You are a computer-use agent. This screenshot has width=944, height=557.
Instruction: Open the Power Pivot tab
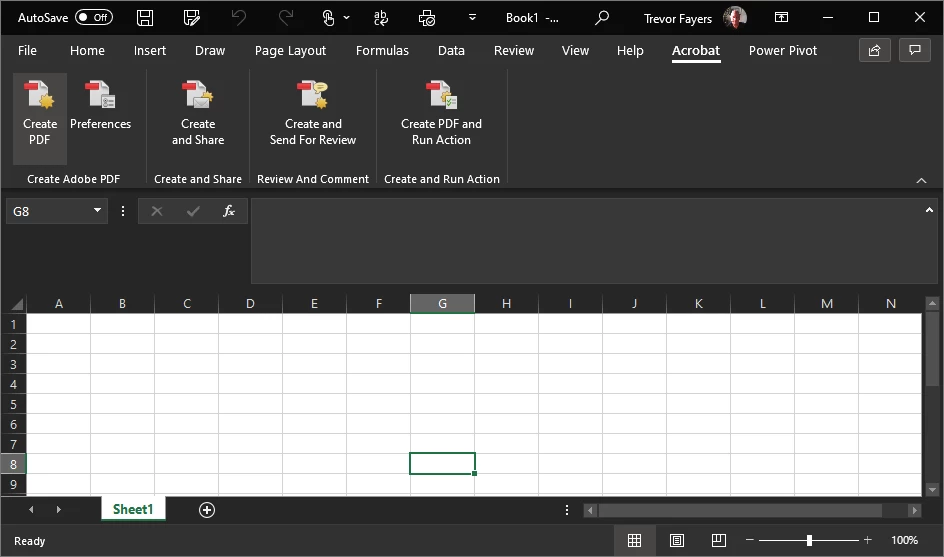click(783, 51)
